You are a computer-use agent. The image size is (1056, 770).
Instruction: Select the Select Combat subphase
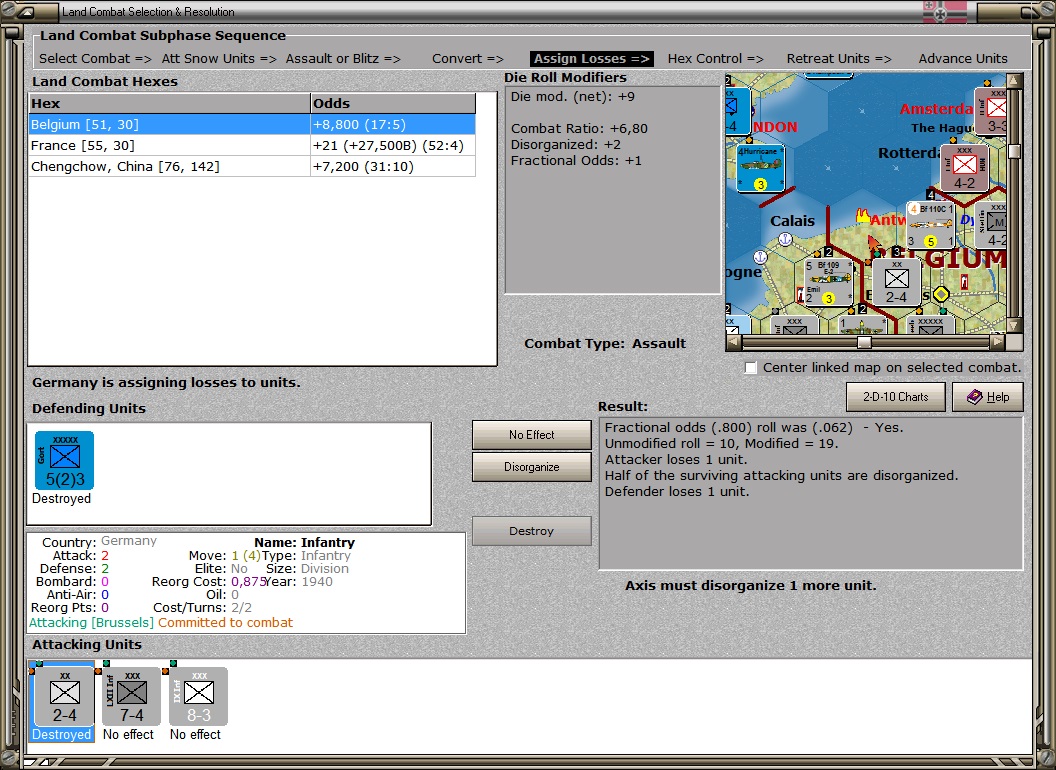[95, 59]
